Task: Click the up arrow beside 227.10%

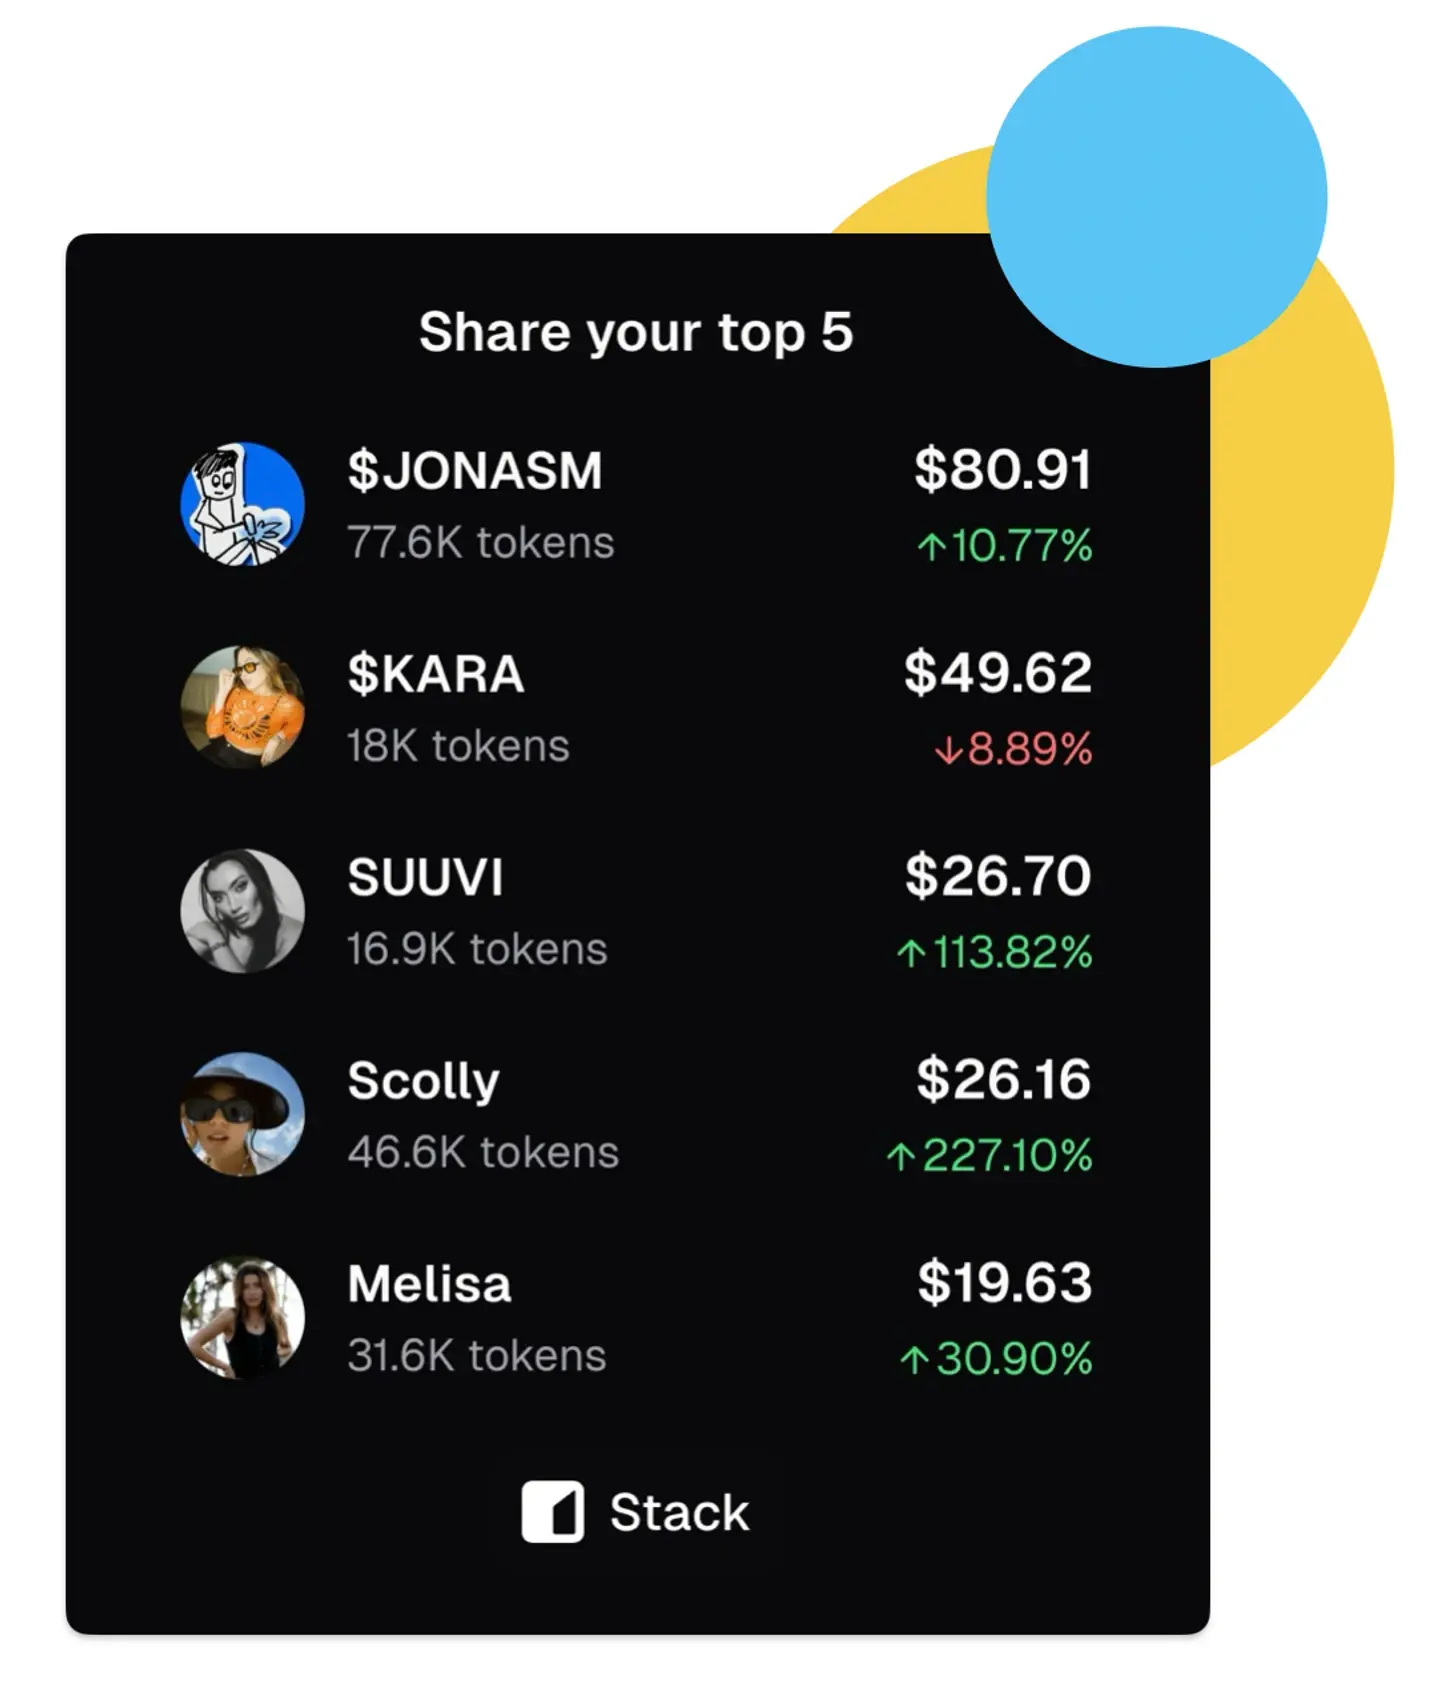Action: point(900,1156)
